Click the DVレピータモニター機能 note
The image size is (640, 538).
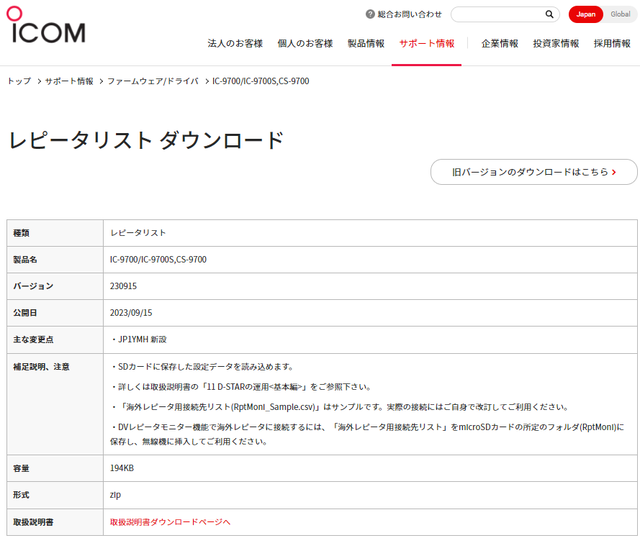tap(367, 434)
